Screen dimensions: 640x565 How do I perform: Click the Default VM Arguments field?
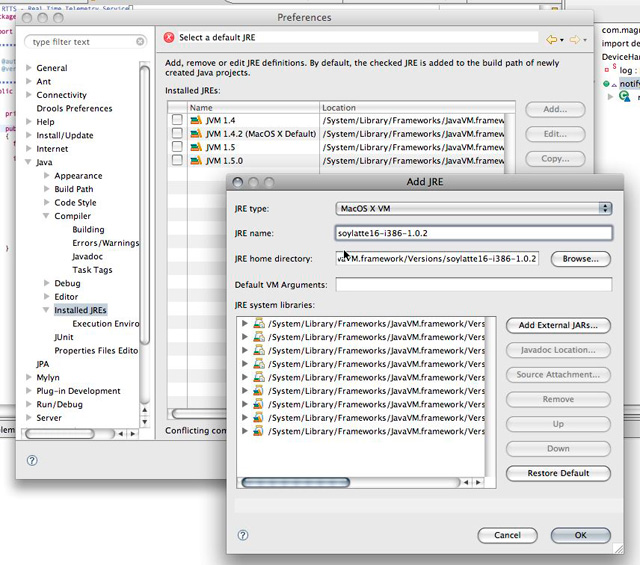coord(474,285)
